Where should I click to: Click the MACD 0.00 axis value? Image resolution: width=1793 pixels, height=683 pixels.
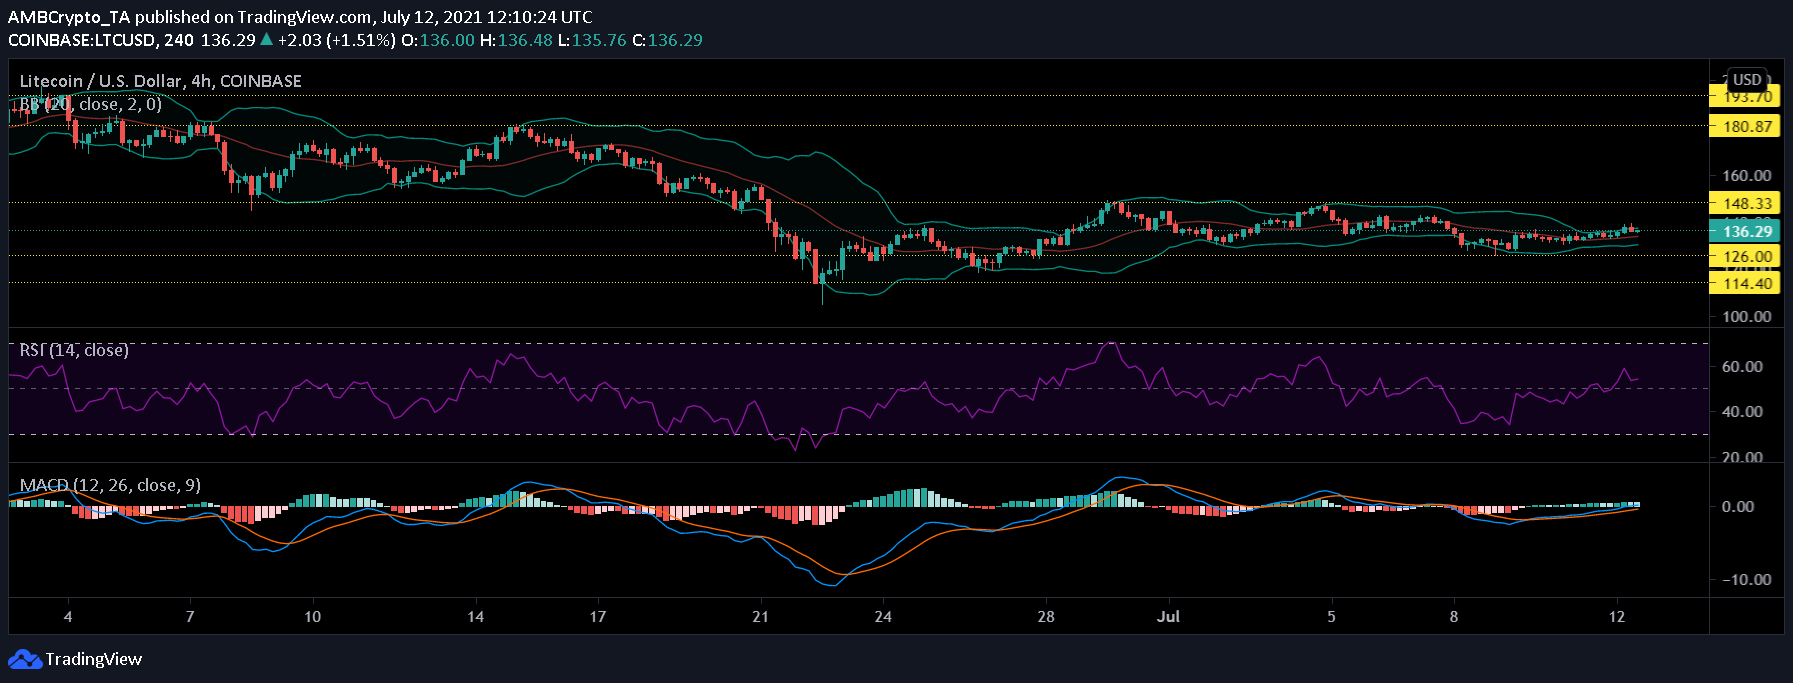pos(1738,506)
